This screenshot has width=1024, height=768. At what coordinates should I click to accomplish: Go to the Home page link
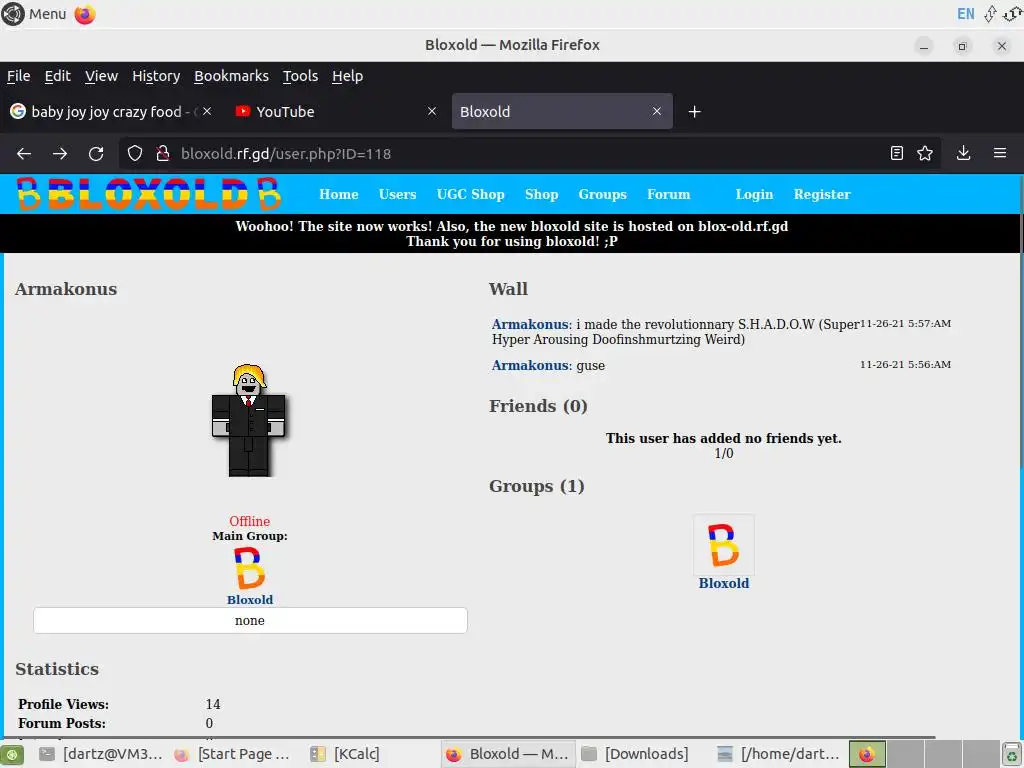point(339,194)
